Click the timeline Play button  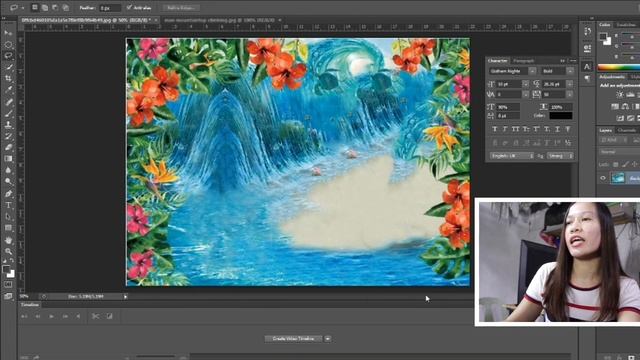(51, 316)
